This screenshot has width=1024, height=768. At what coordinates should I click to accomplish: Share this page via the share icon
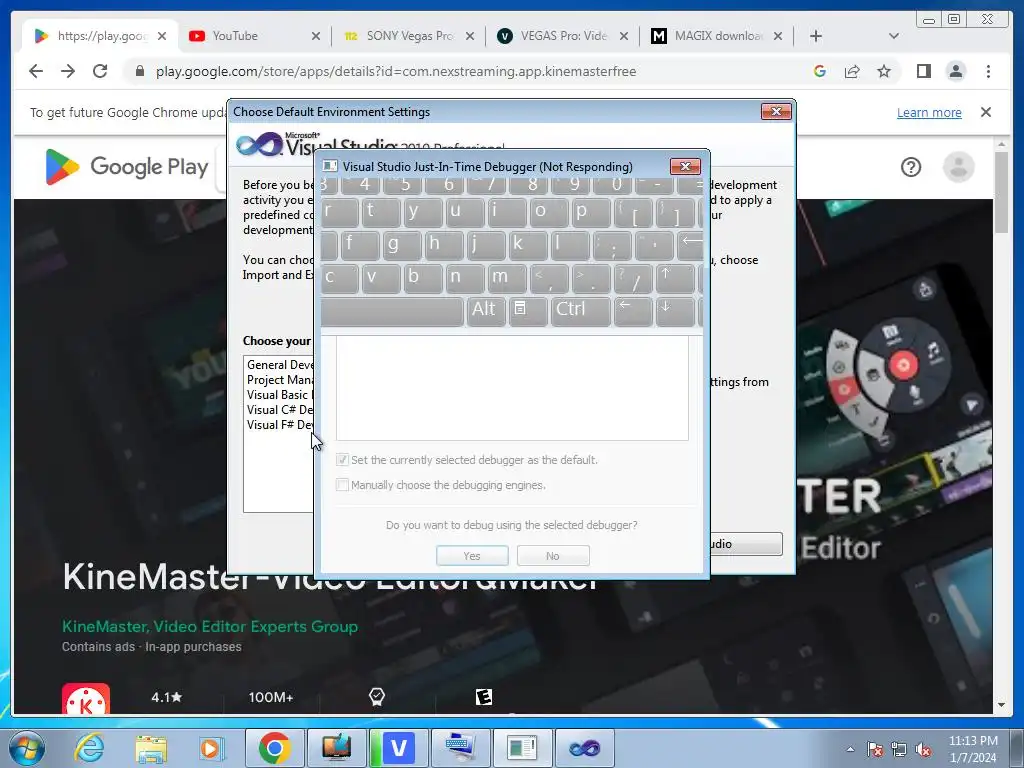pyautogui.click(x=852, y=71)
